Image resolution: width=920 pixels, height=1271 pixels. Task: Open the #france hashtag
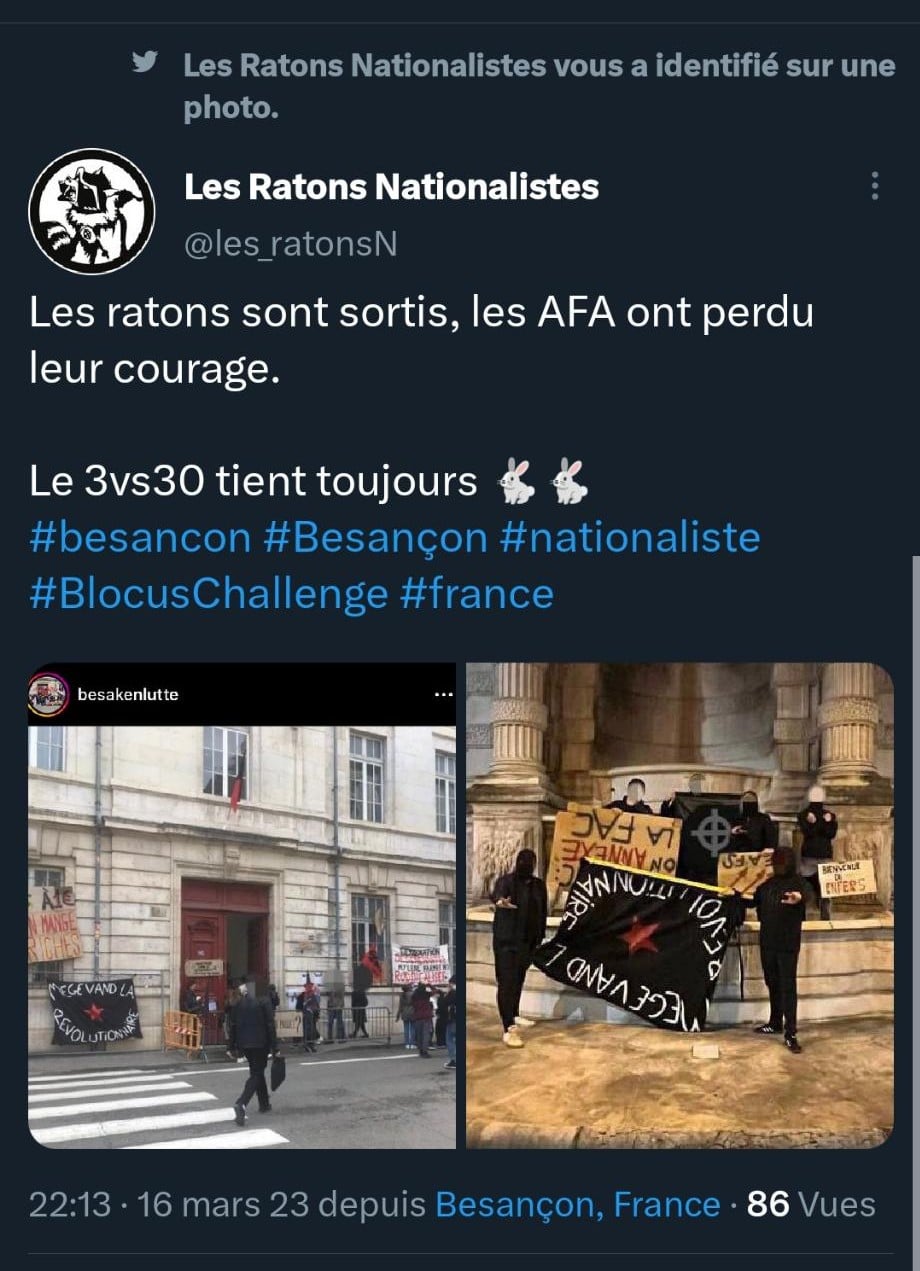click(x=477, y=594)
